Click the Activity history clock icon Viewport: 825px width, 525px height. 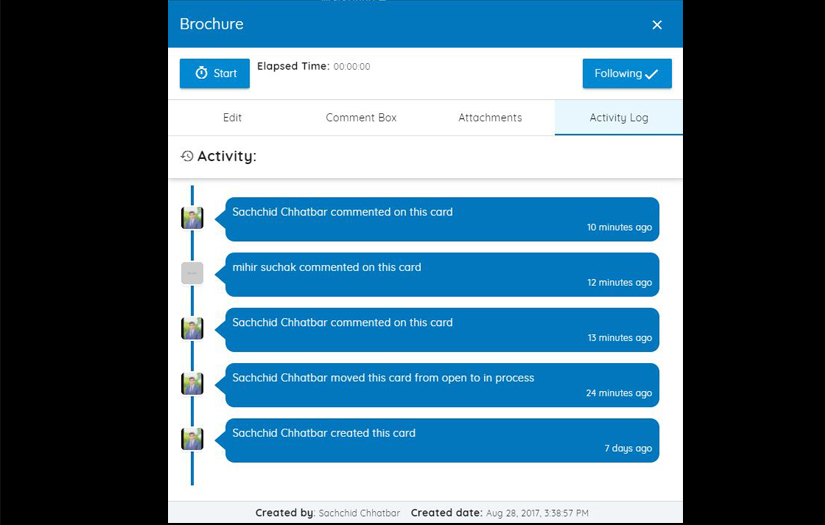tap(187, 156)
